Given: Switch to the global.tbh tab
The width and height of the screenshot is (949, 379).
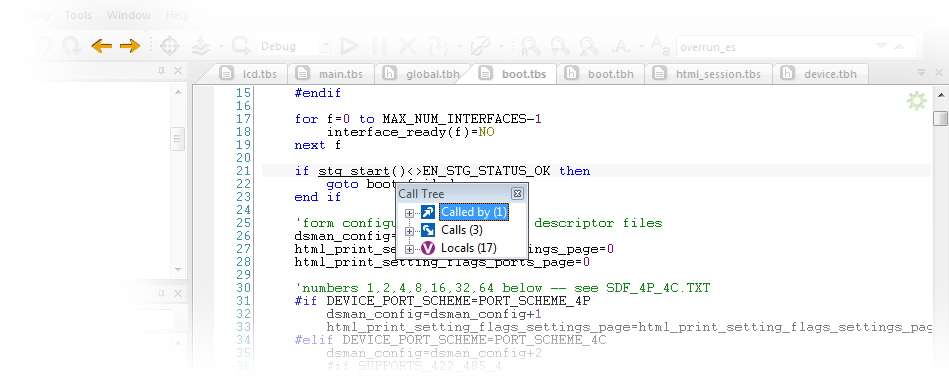Looking at the screenshot, I should point(422,74).
